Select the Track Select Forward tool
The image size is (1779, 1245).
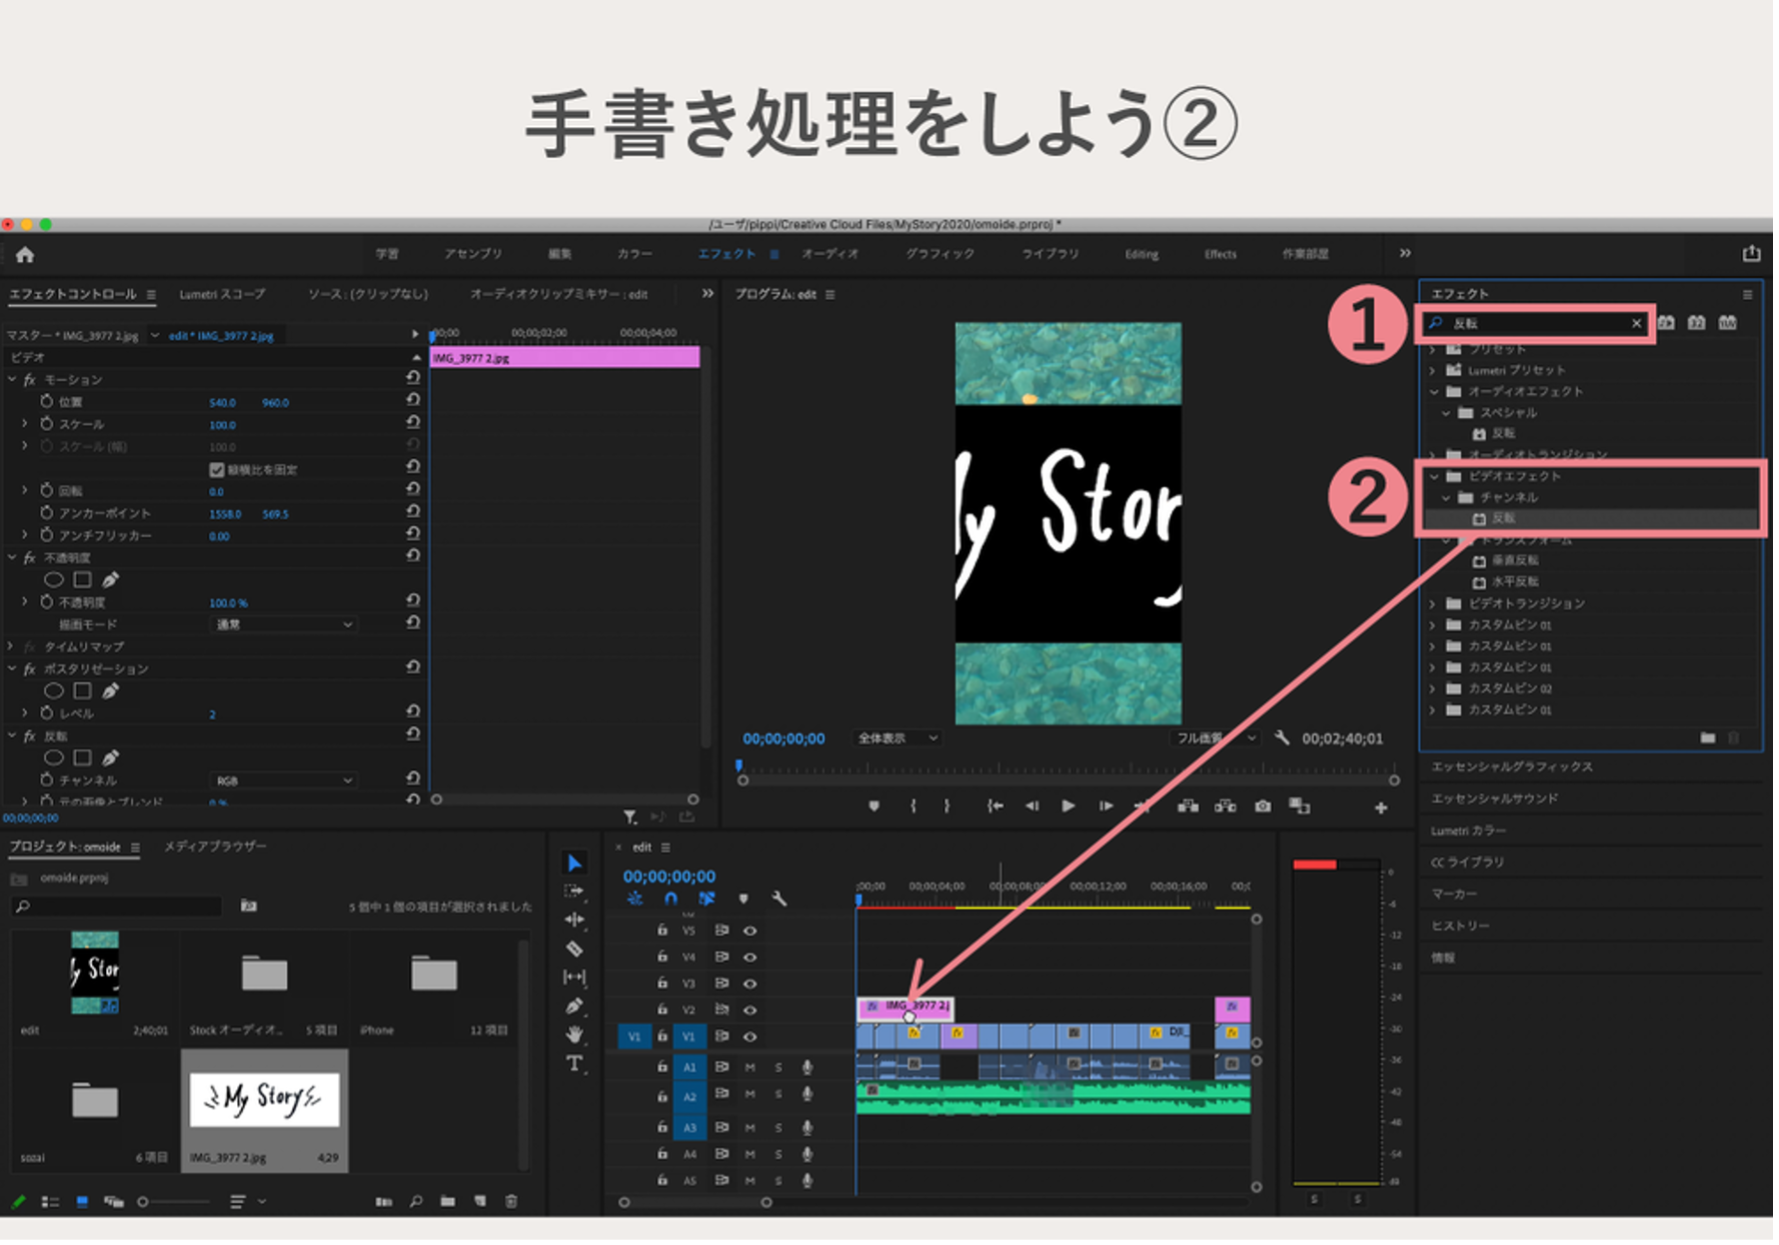574,893
